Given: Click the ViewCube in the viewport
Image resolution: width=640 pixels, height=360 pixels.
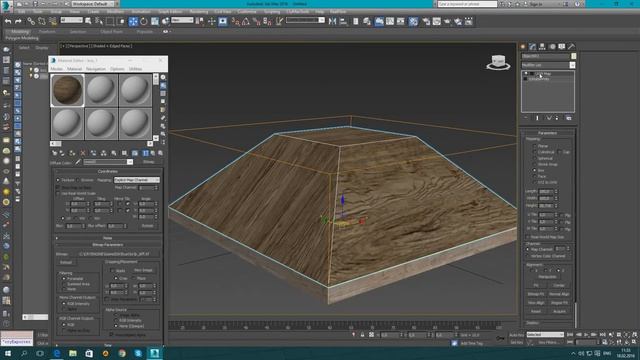Looking at the screenshot, I should [x=498, y=62].
